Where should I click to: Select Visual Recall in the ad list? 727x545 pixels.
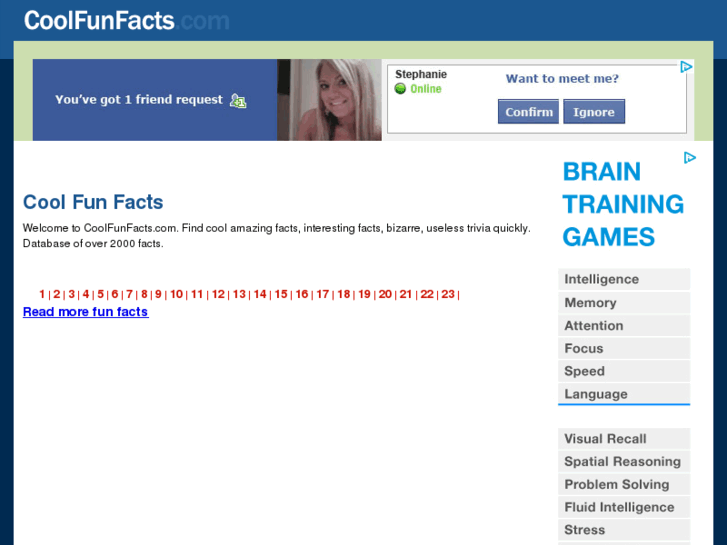tap(624, 439)
